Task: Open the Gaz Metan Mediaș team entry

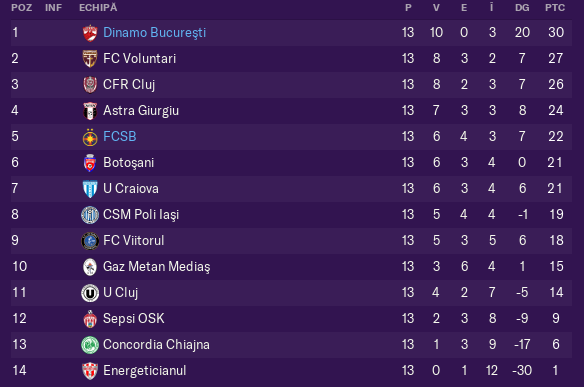Action: point(156,267)
